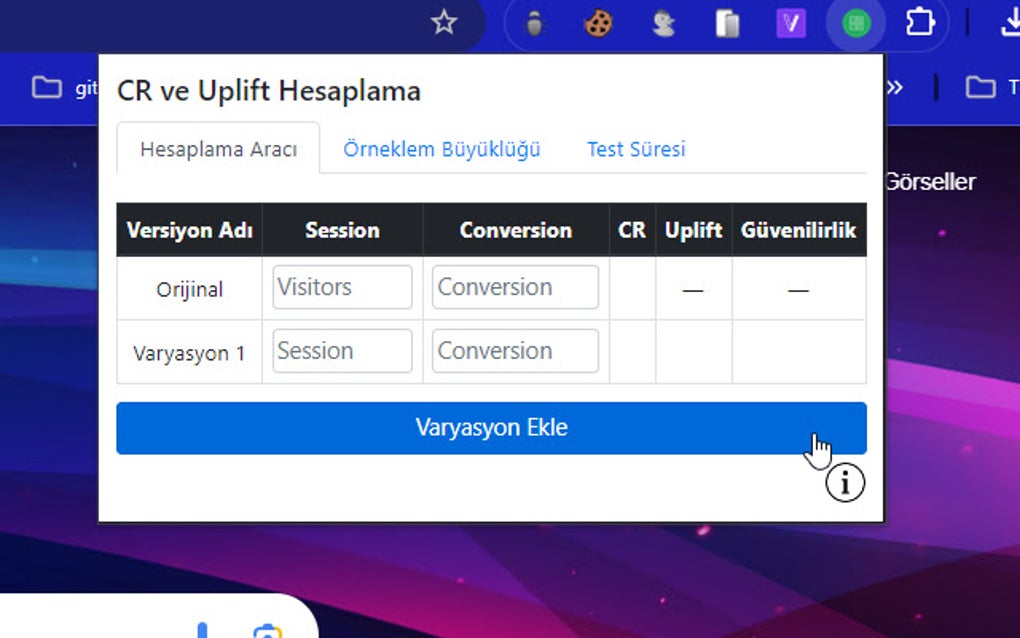Open the purple V extension
The width and height of the screenshot is (1020, 638).
tap(790, 23)
